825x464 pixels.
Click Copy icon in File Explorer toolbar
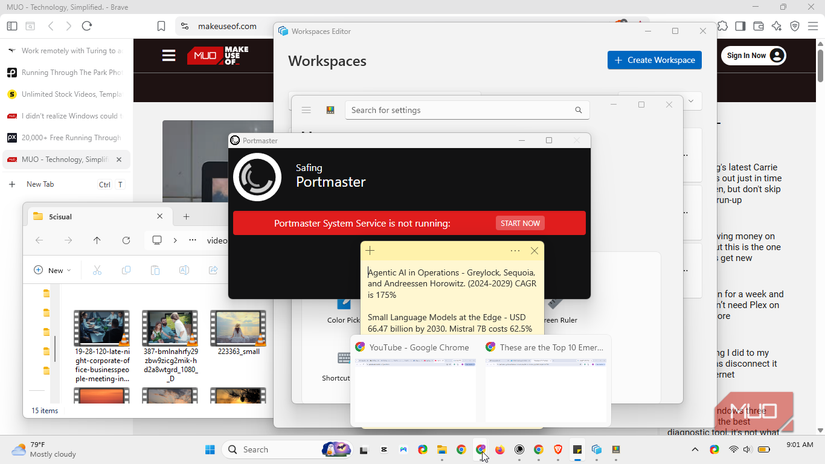tap(126, 270)
